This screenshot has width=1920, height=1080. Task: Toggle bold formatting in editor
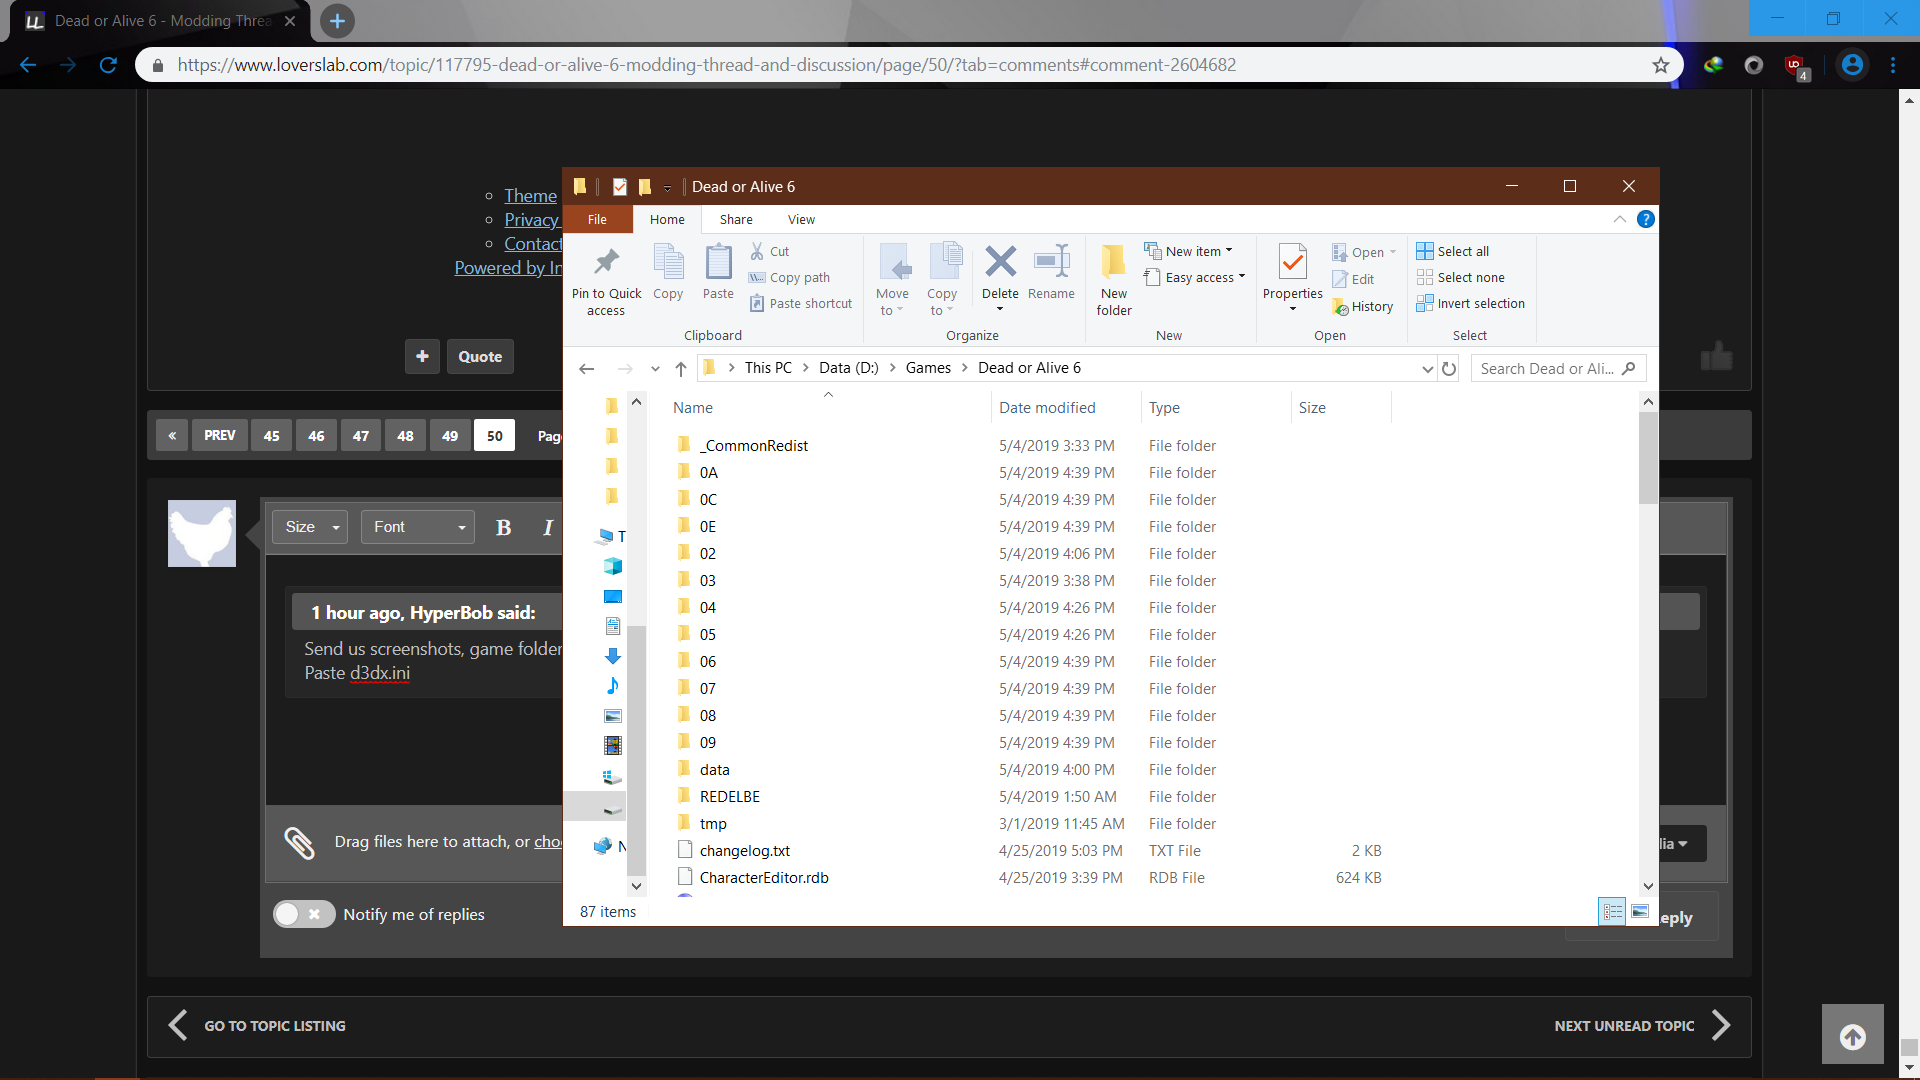coord(503,527)
